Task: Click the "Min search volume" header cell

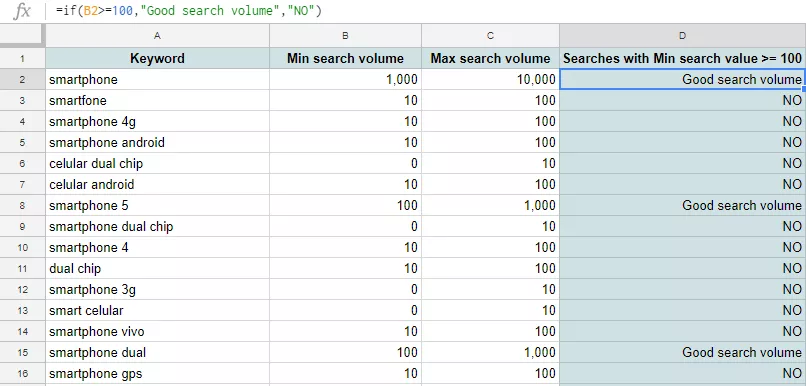Action: coord(345,59)
